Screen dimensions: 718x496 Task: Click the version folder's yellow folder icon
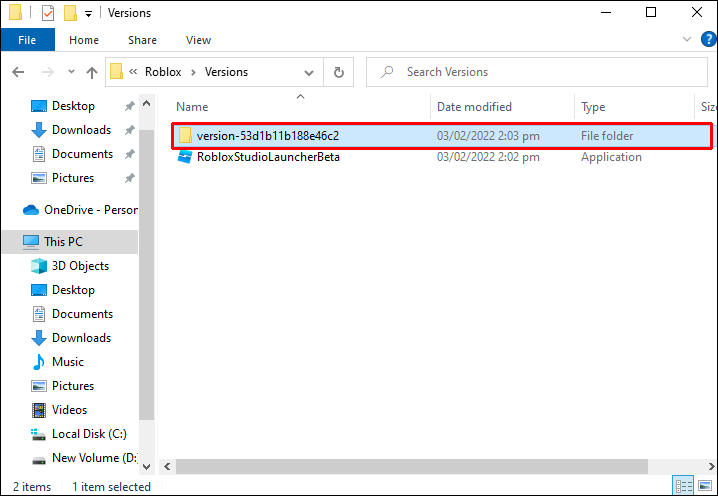click(x=185, y=136)
